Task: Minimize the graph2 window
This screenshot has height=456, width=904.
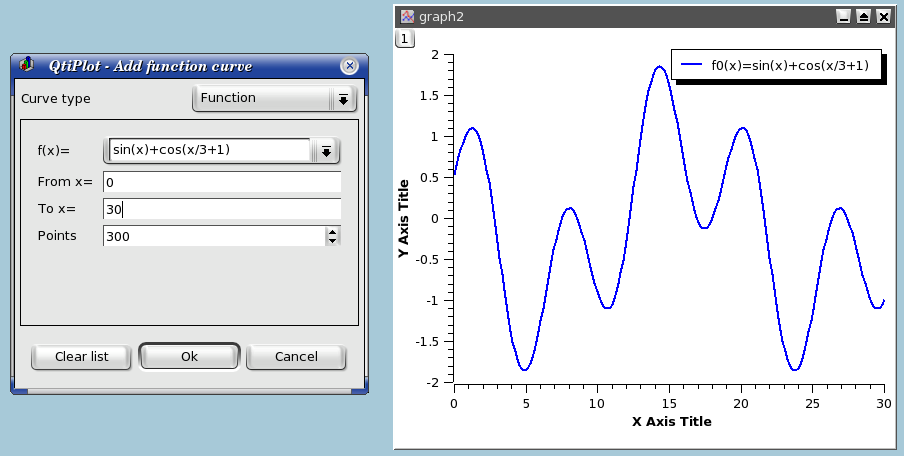Action: (844, 16)
